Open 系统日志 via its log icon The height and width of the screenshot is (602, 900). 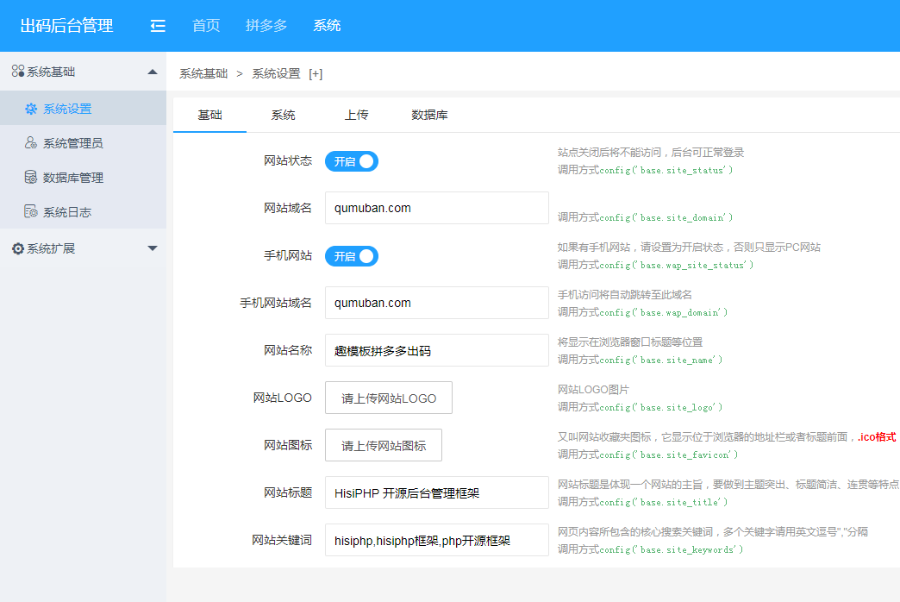(31, 211)
